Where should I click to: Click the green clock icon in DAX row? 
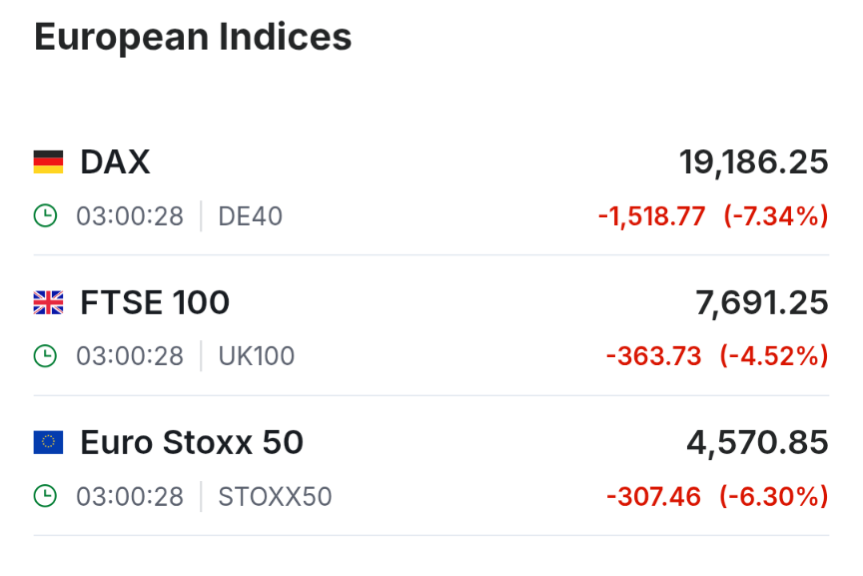click(x=45, y=216)
